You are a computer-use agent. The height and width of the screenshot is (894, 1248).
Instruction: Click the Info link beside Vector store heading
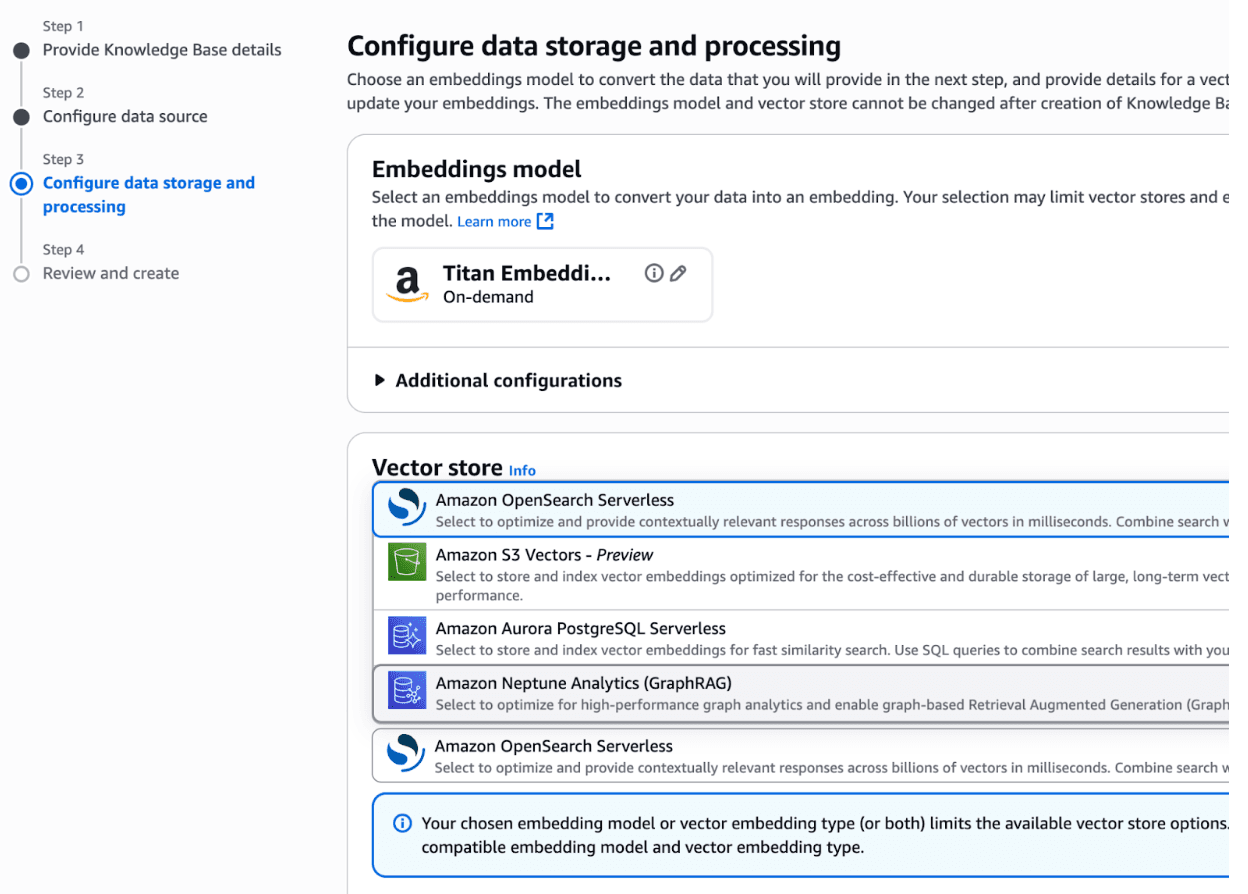[522, 470]
